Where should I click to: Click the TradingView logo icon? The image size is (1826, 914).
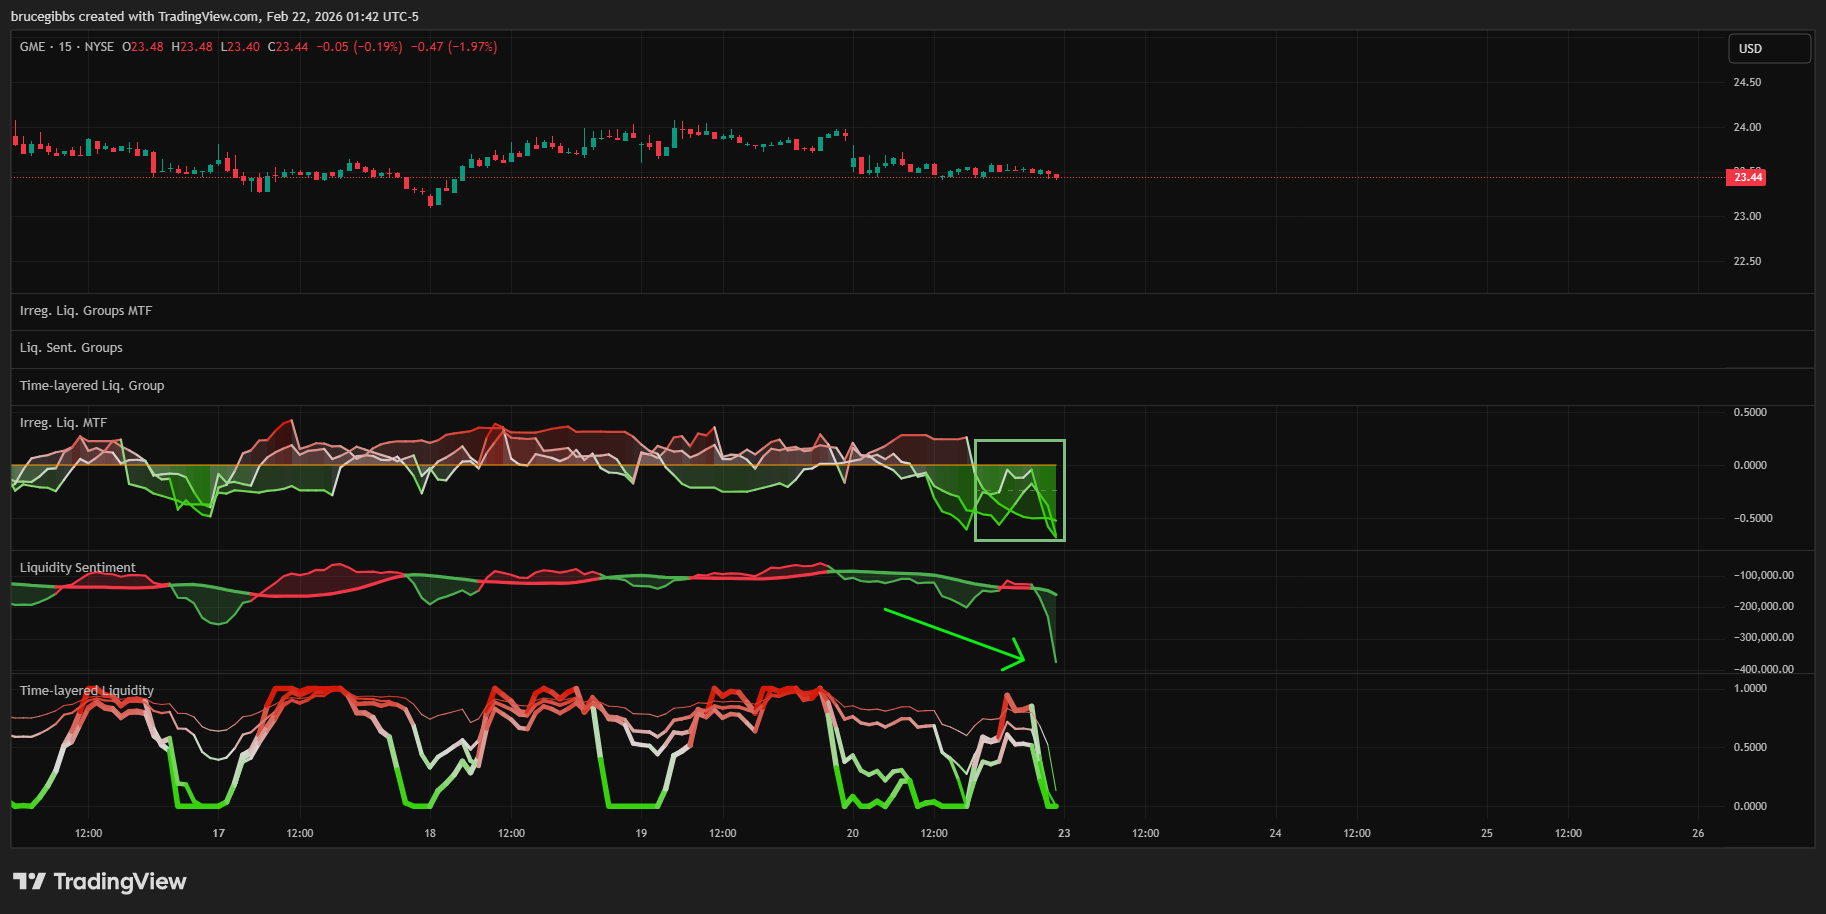point(29,881)
